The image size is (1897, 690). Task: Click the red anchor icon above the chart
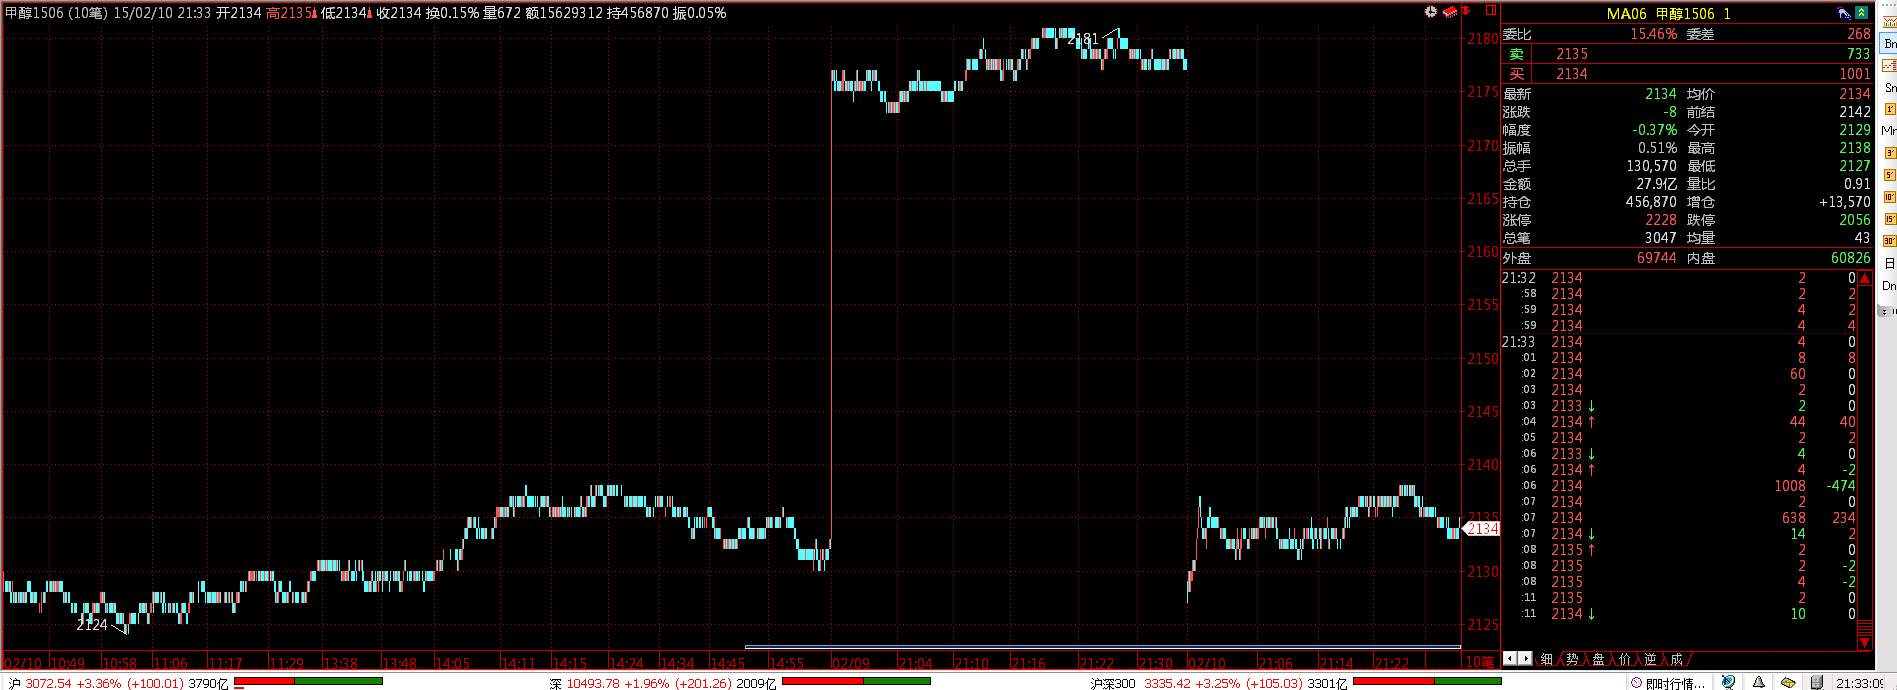pyautogui.click(x=1466, y=10)
